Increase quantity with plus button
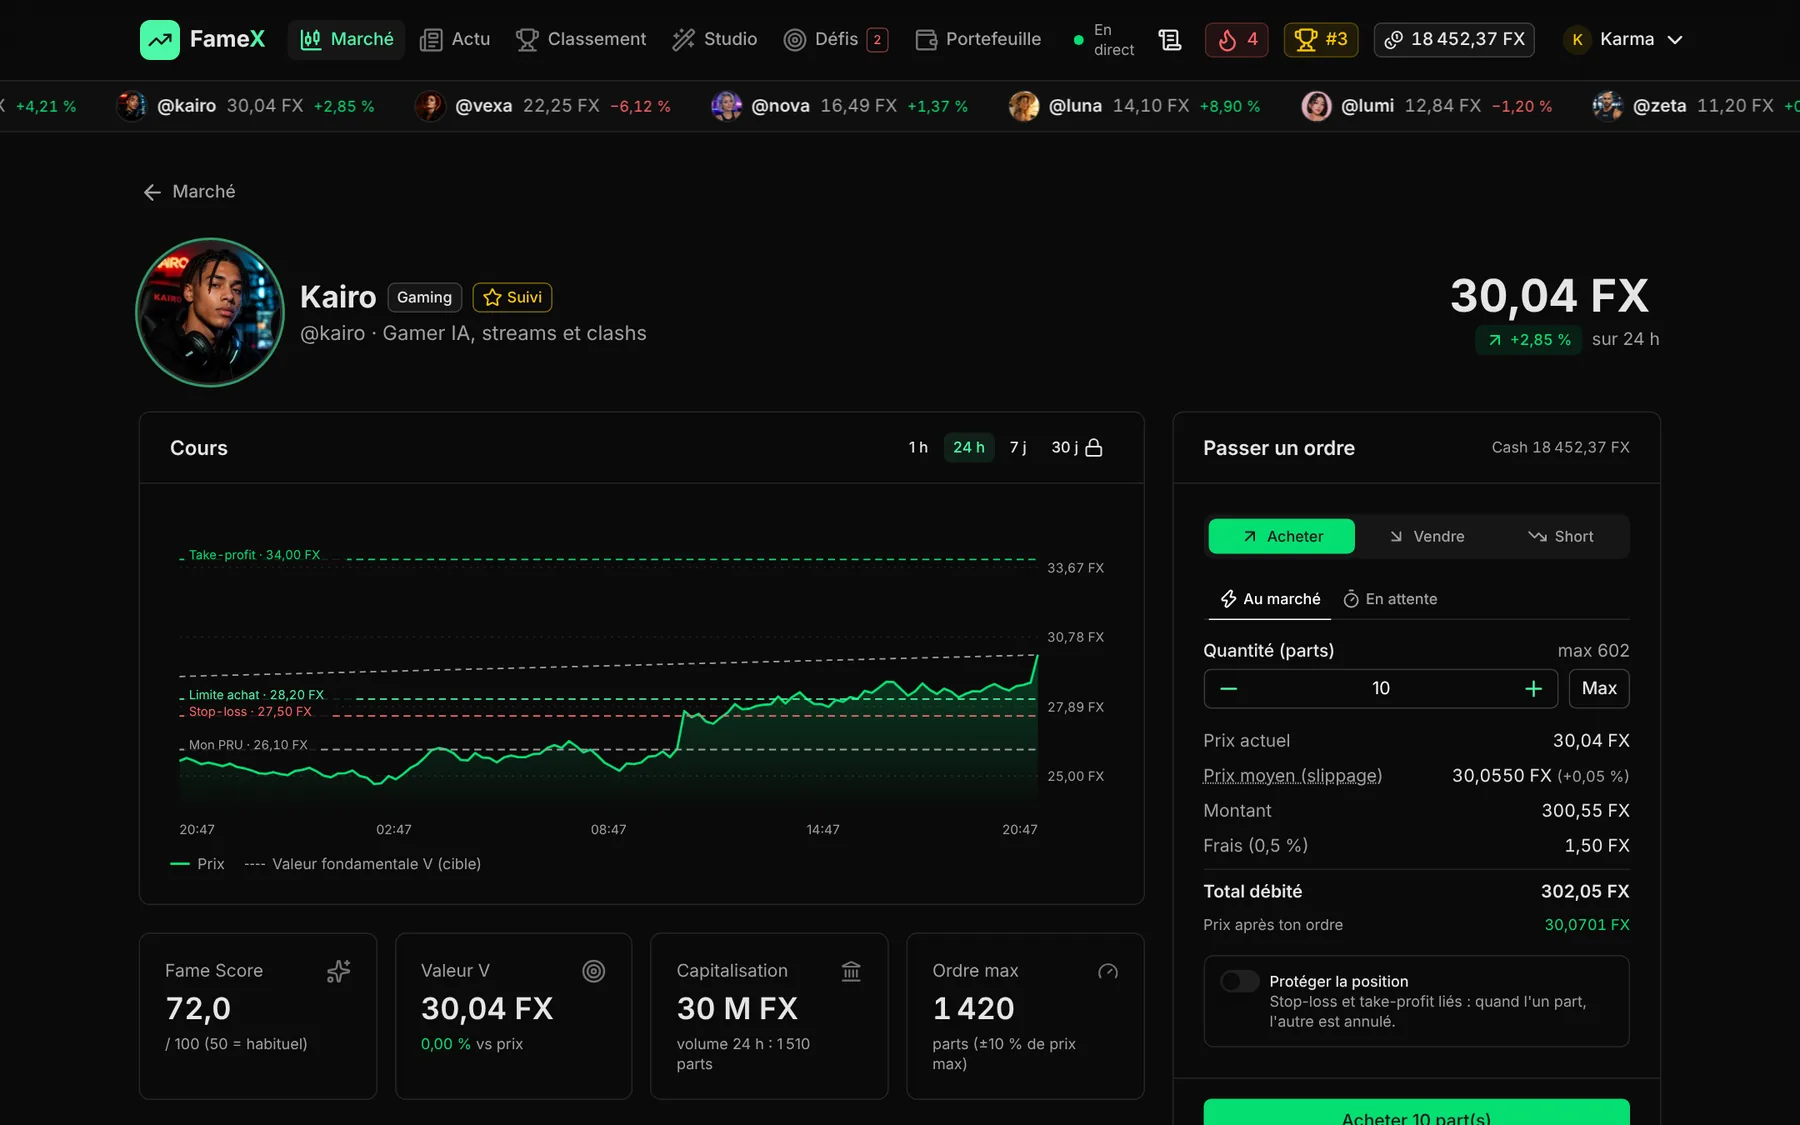The width and height of the screenshot is (1800, 1125). (1533, 688)
